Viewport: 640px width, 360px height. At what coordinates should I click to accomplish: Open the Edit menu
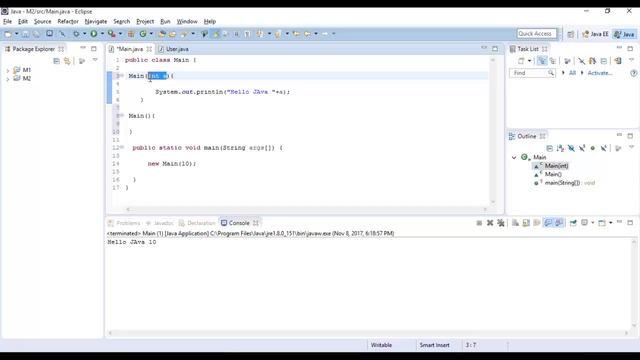(x=23, y=22)
